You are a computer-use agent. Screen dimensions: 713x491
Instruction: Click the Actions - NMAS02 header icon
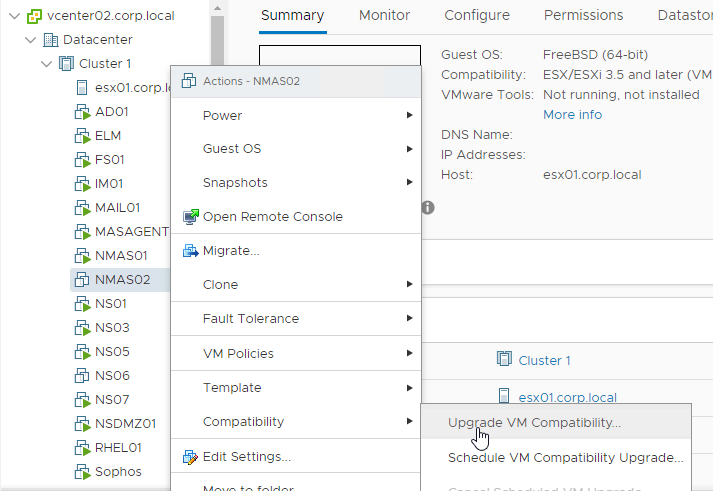189,81
